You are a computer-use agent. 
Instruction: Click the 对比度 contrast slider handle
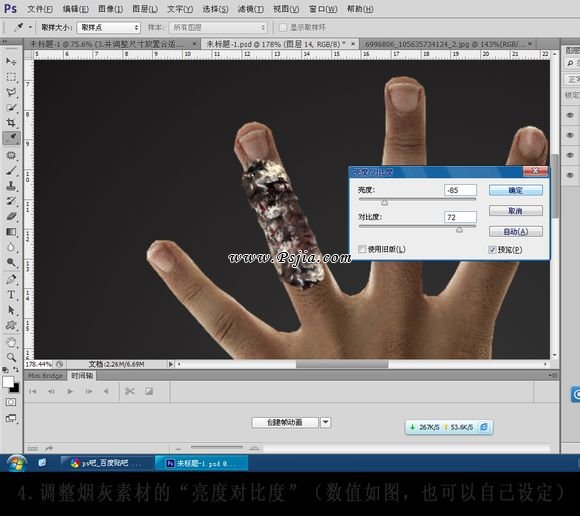(x=459, y=230)
